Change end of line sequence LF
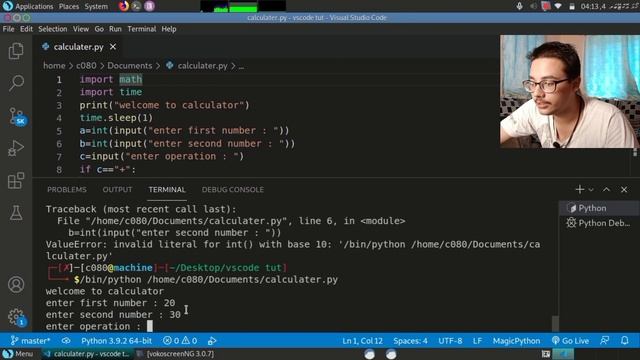The image size is (640, 360). (477, 341)
